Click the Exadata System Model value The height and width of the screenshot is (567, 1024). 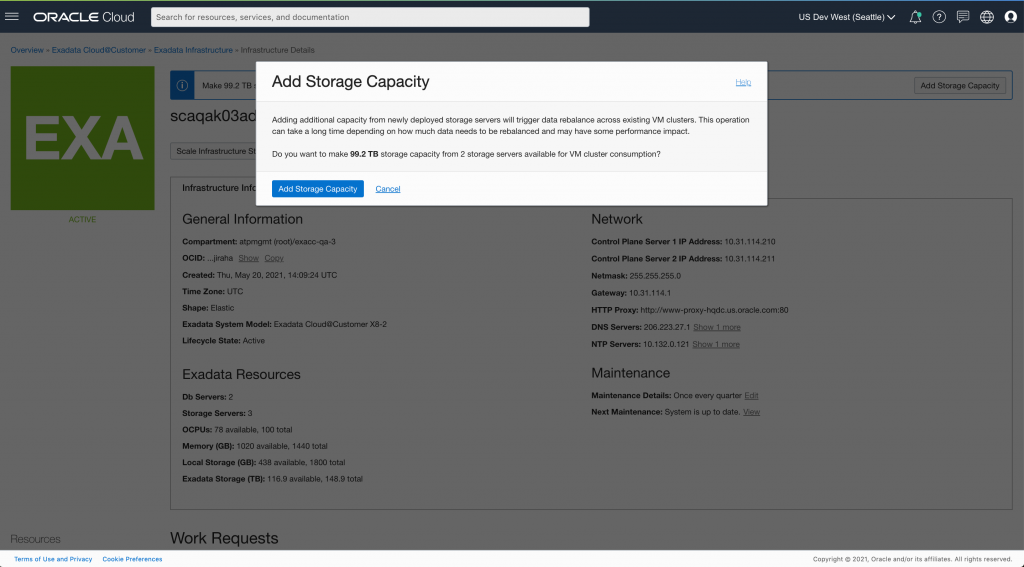(330, 324)
